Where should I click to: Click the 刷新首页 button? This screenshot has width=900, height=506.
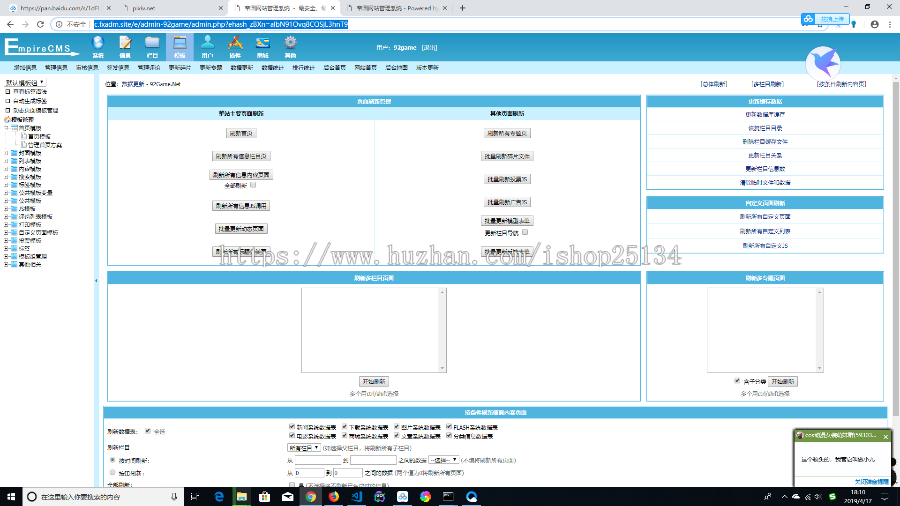(x=241, y=133)
